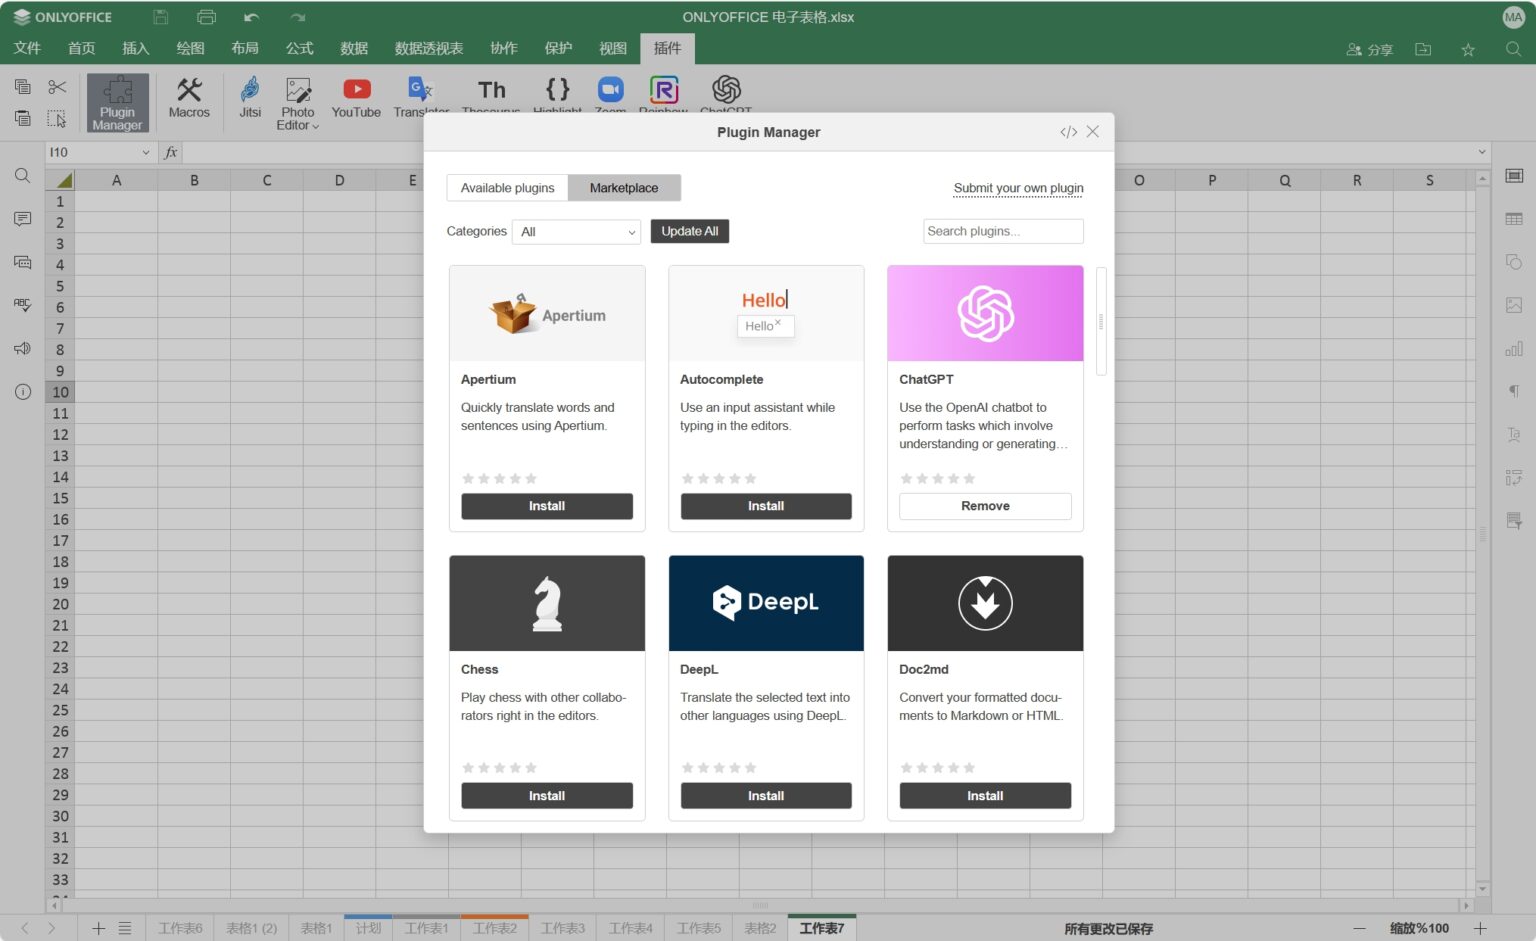
Task: Click the Plugin Manager icon
Action: (117, 102)
